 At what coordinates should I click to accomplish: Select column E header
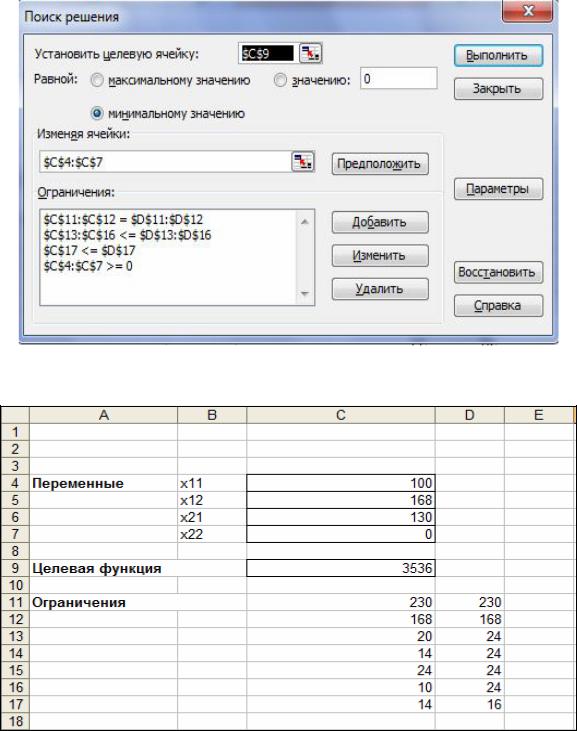coord(539,415)
